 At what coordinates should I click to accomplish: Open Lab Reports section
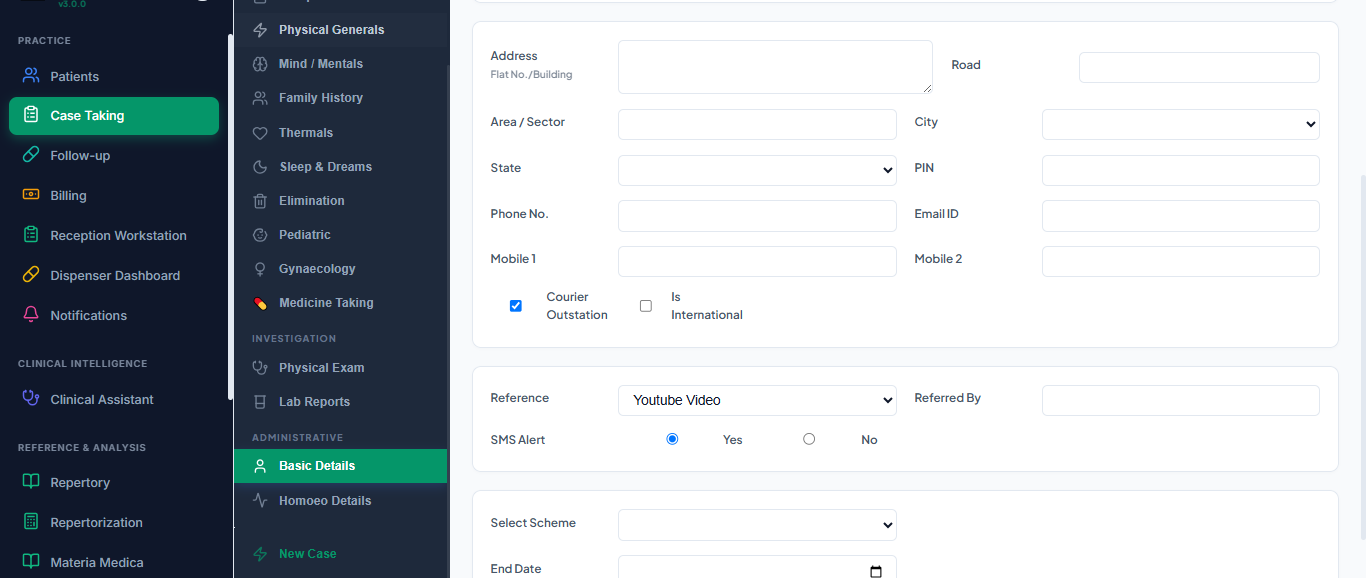click(x=340, y=402)
